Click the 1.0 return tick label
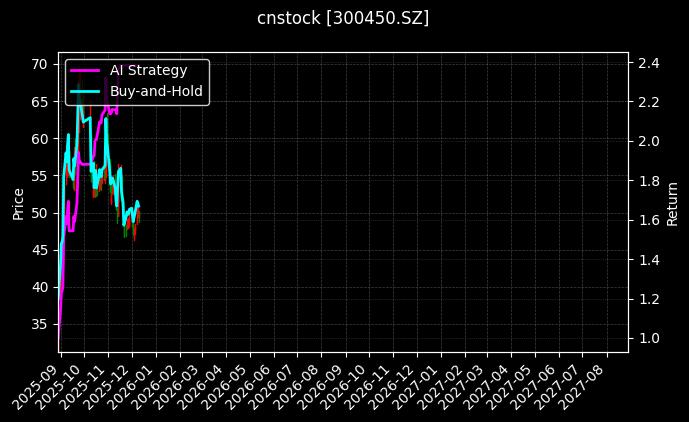 (x=648, y=338)
